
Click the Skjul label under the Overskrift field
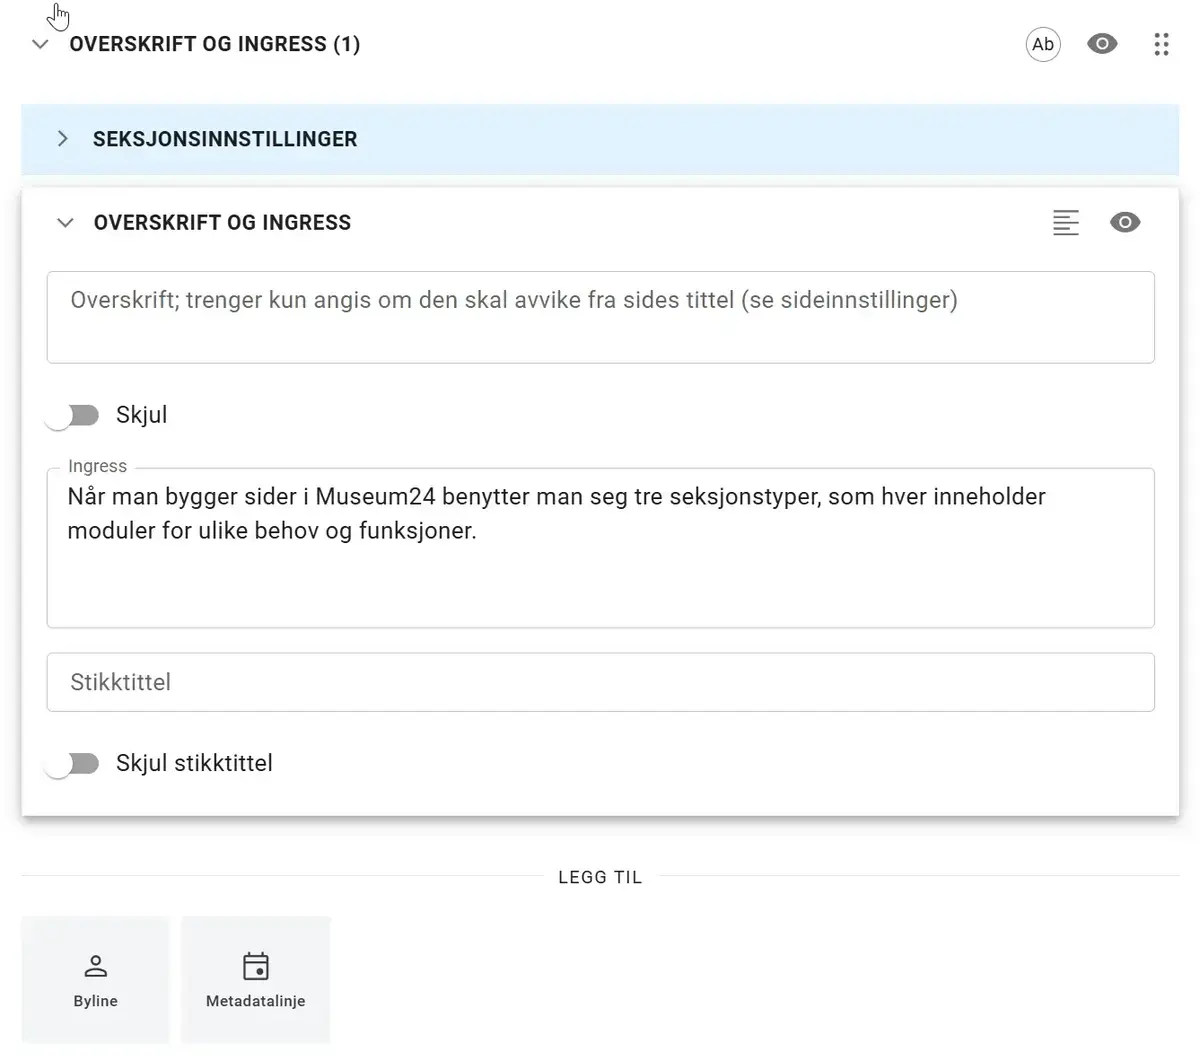[x=142, y=415]
